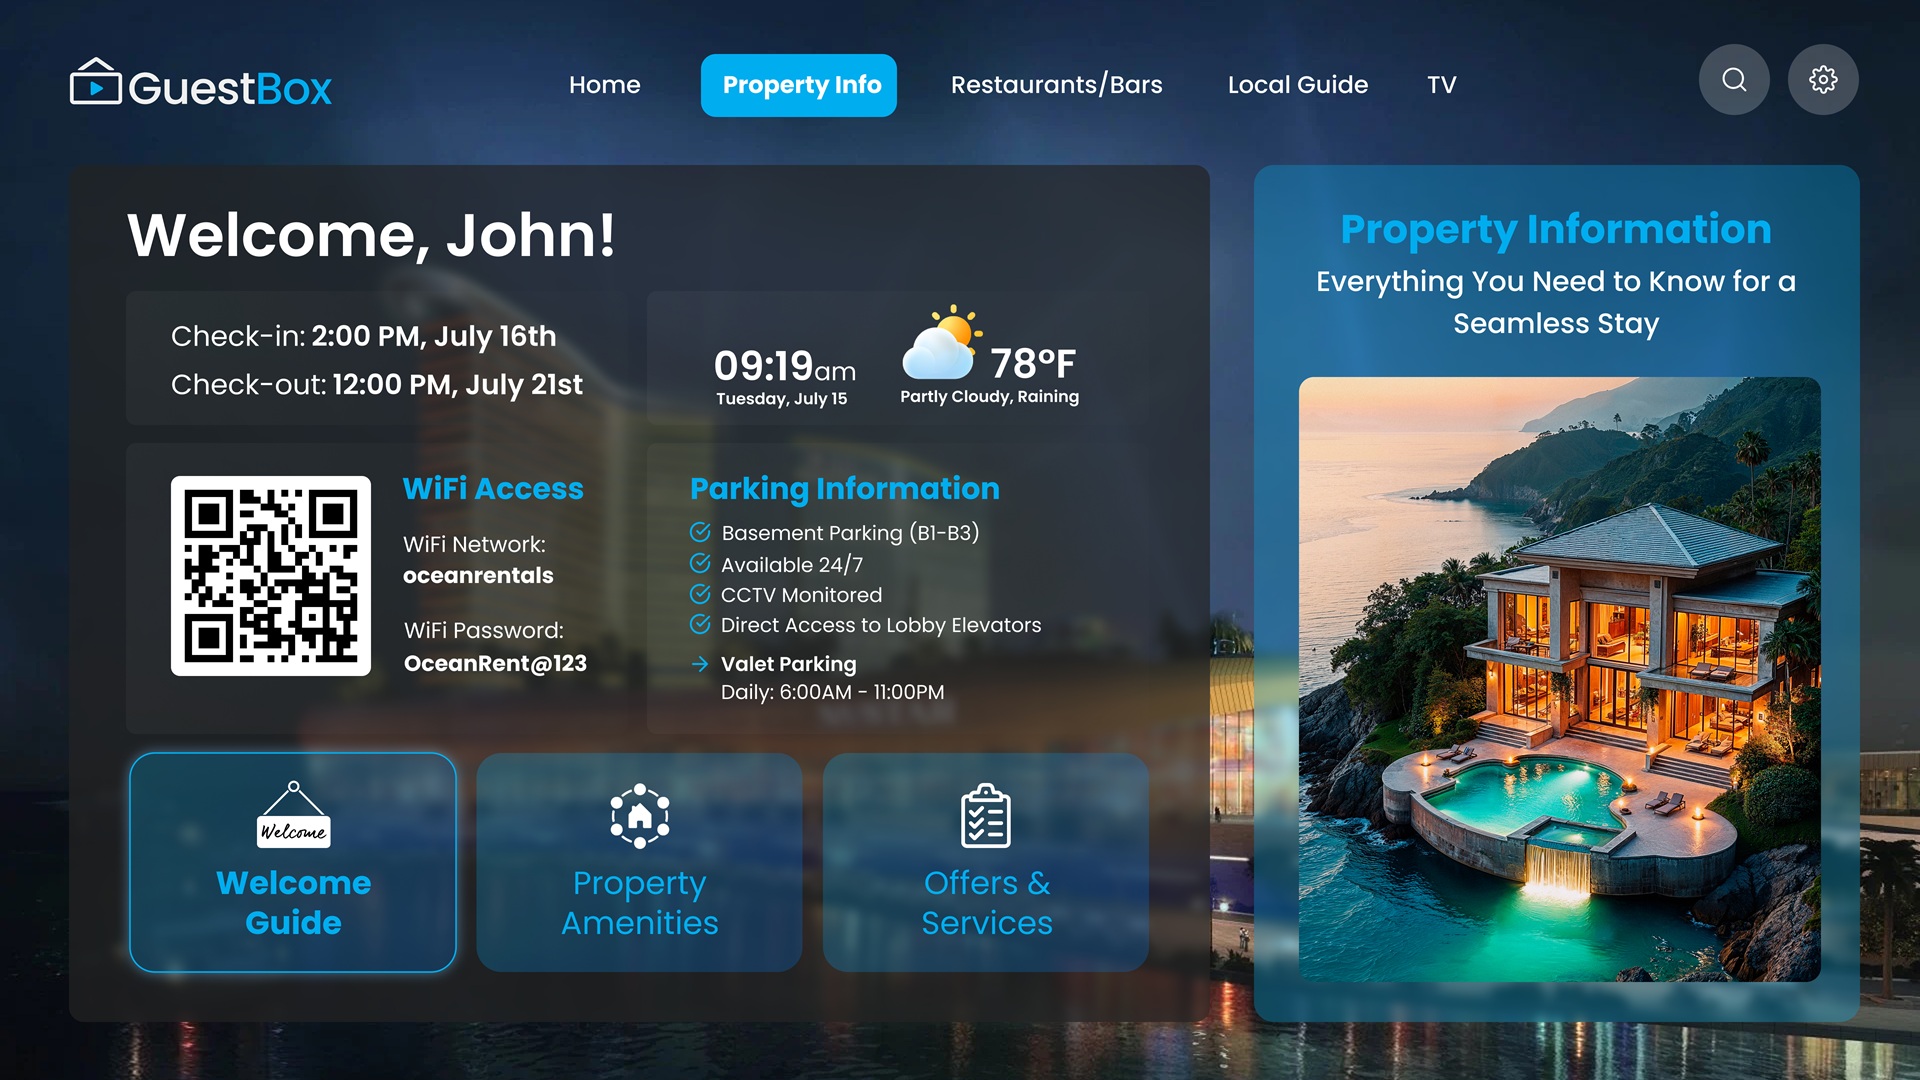
Task: Toggle the CCTV Monitored checkmark
Action: point(699,593)
